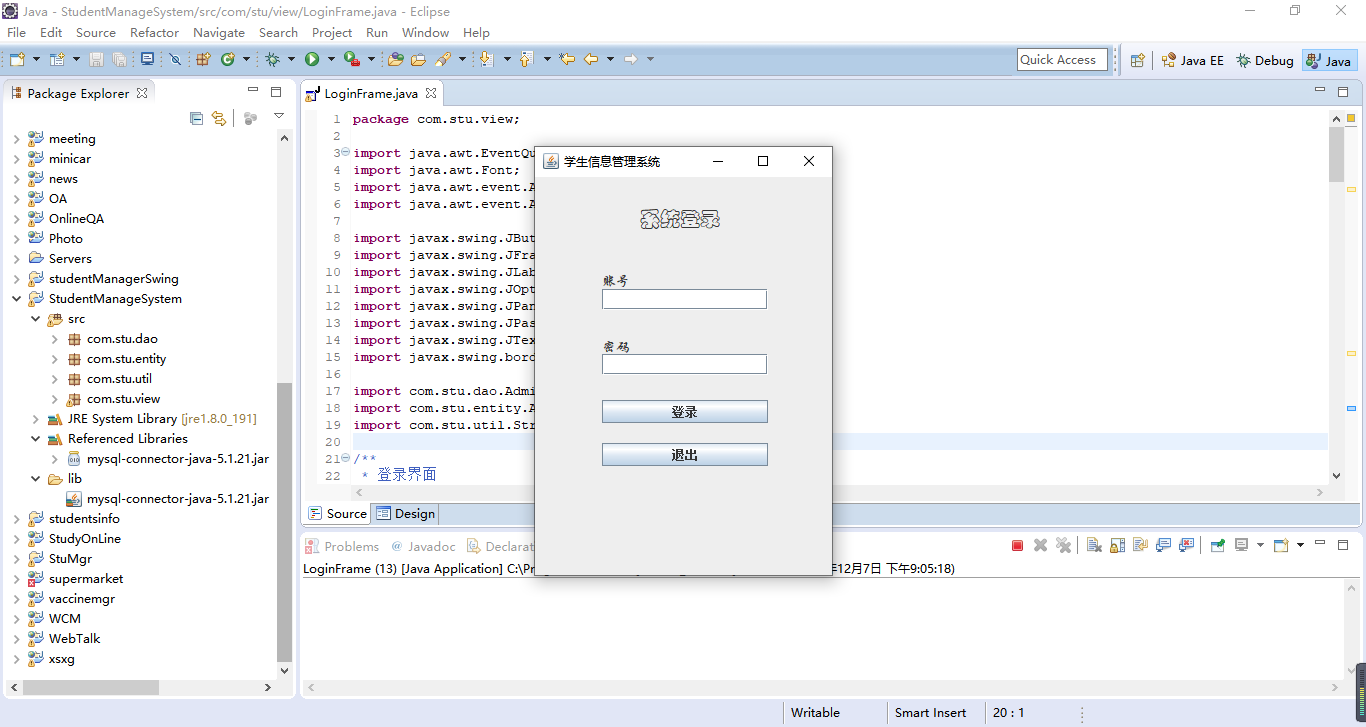Click the Search flashlight icon
Screen dimensions: 1366x727
443,59
